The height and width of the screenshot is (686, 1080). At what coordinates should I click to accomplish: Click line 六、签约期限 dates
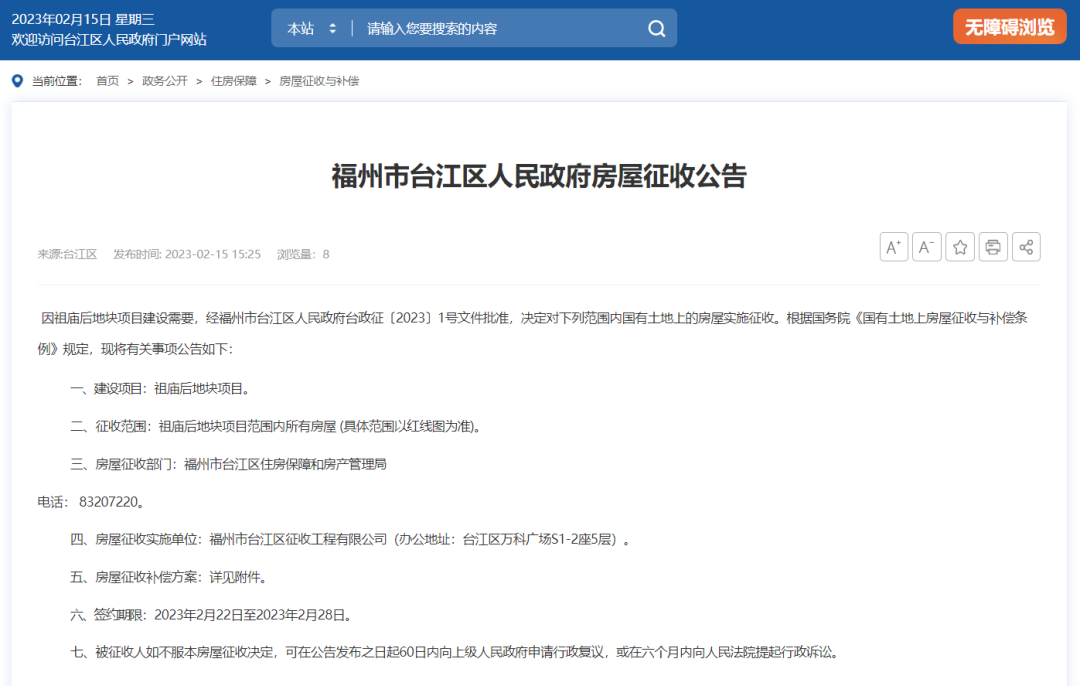tap(211, 615)
